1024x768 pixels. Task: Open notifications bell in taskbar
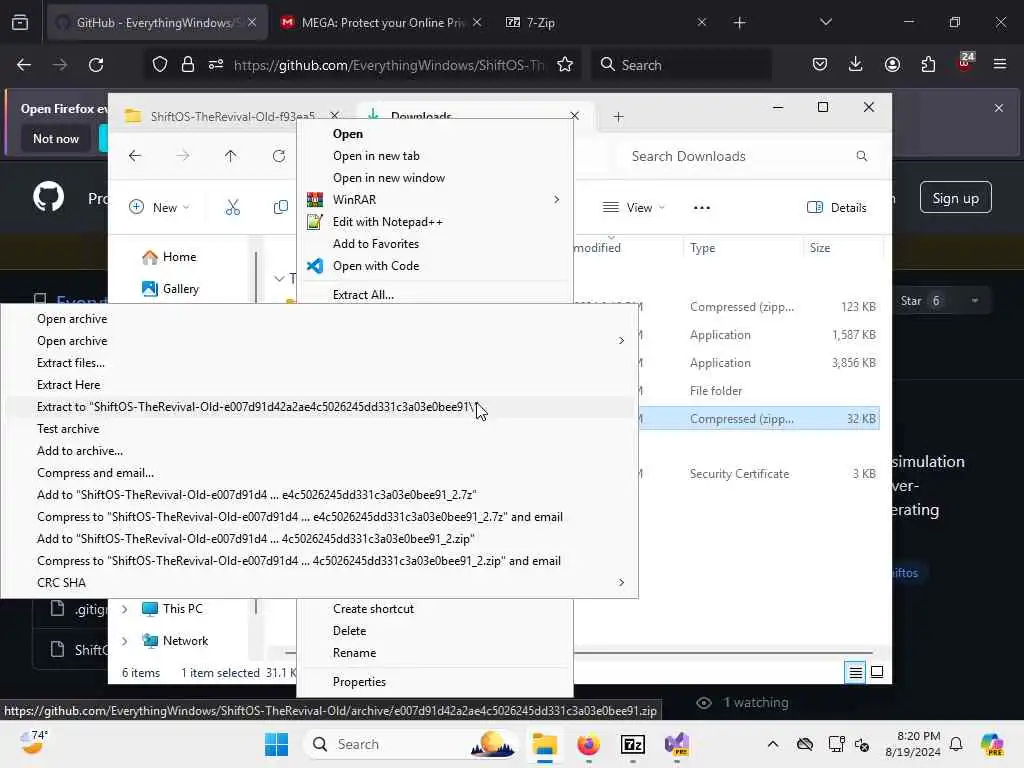click(956, 744)
